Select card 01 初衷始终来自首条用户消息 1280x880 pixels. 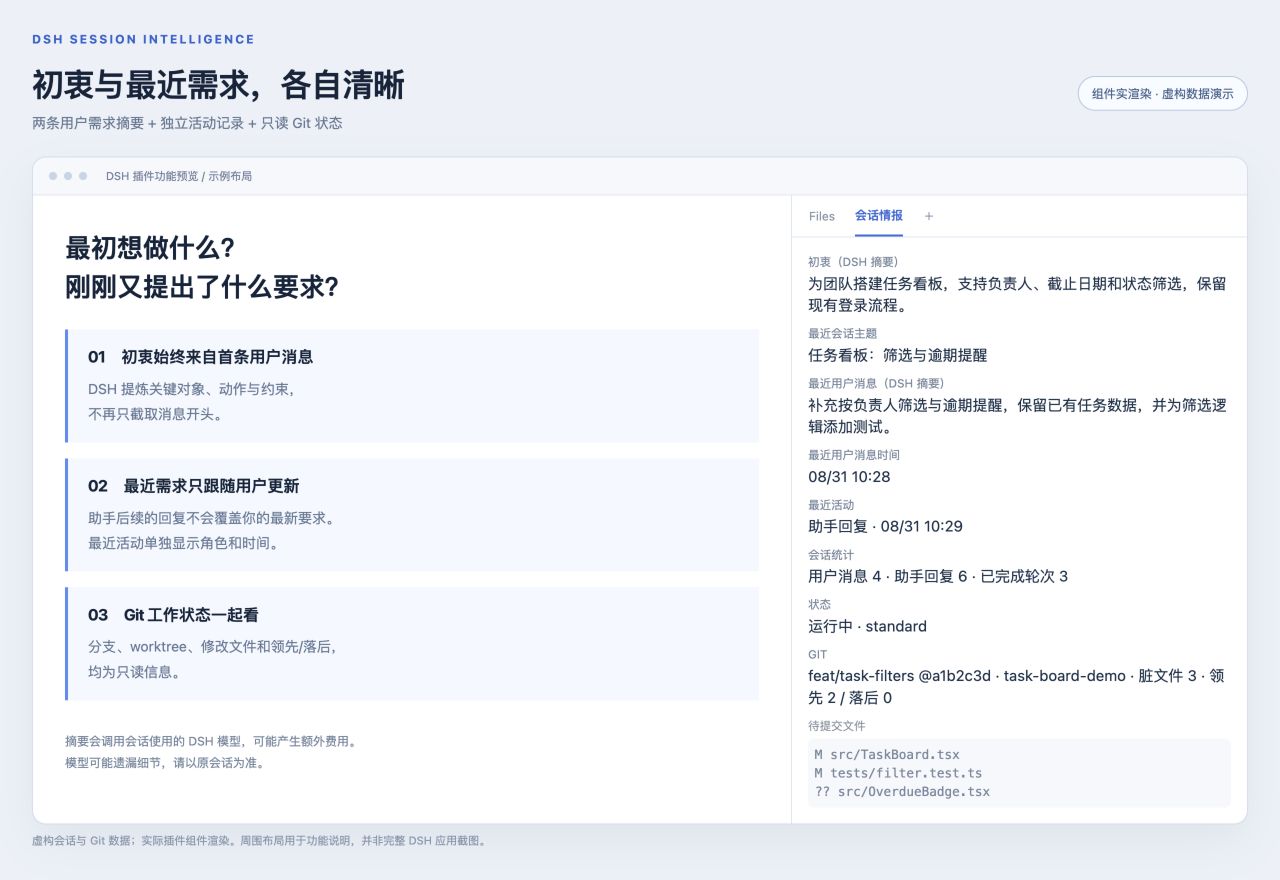click(x=412, y=386)
